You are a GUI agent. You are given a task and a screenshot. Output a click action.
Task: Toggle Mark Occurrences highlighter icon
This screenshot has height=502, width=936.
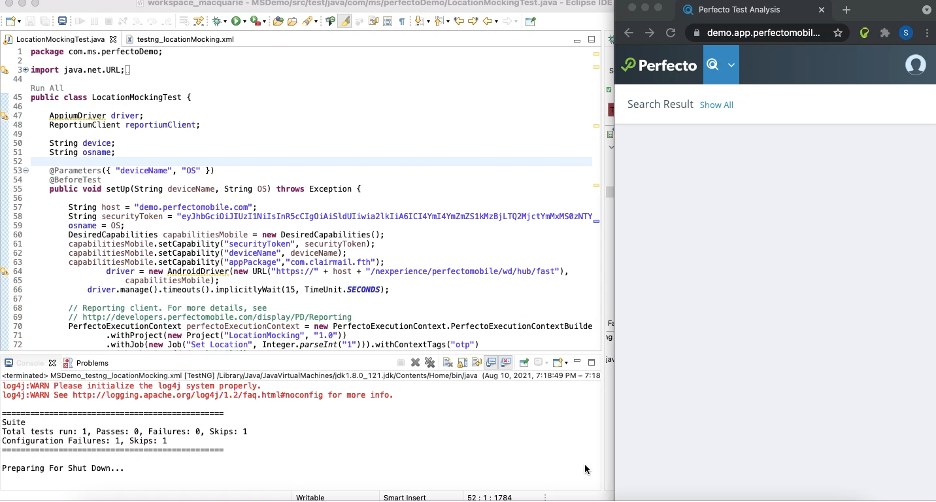(x=345, y=21)
